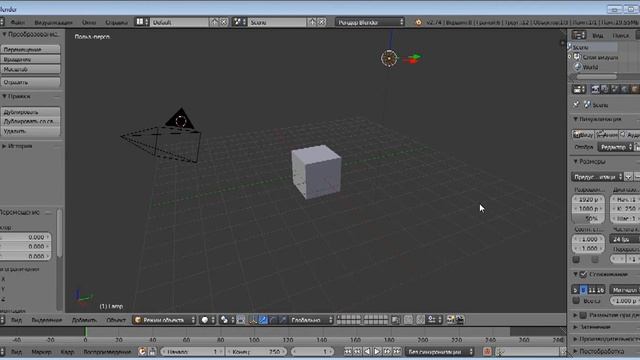Add a new scene with plus button
The image size is (640, 360).
pyautogui.click(x=312, y=22)
